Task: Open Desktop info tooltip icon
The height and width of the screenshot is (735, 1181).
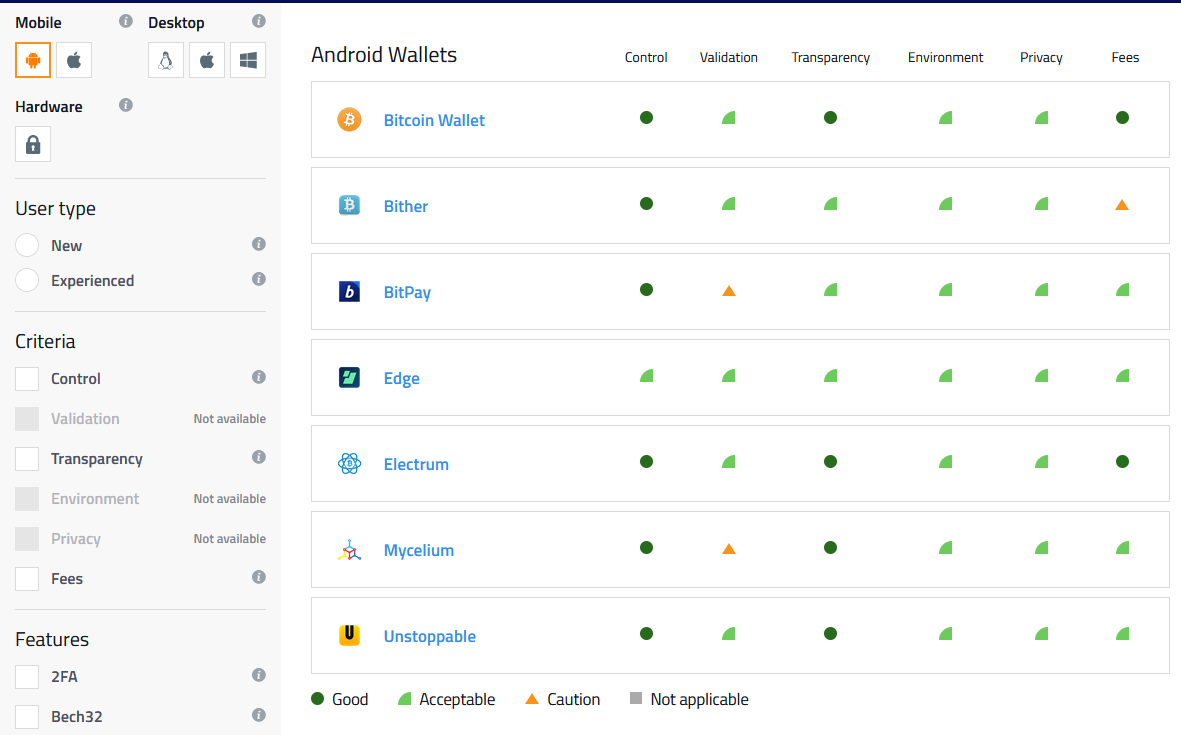Action: click(259, 21)
